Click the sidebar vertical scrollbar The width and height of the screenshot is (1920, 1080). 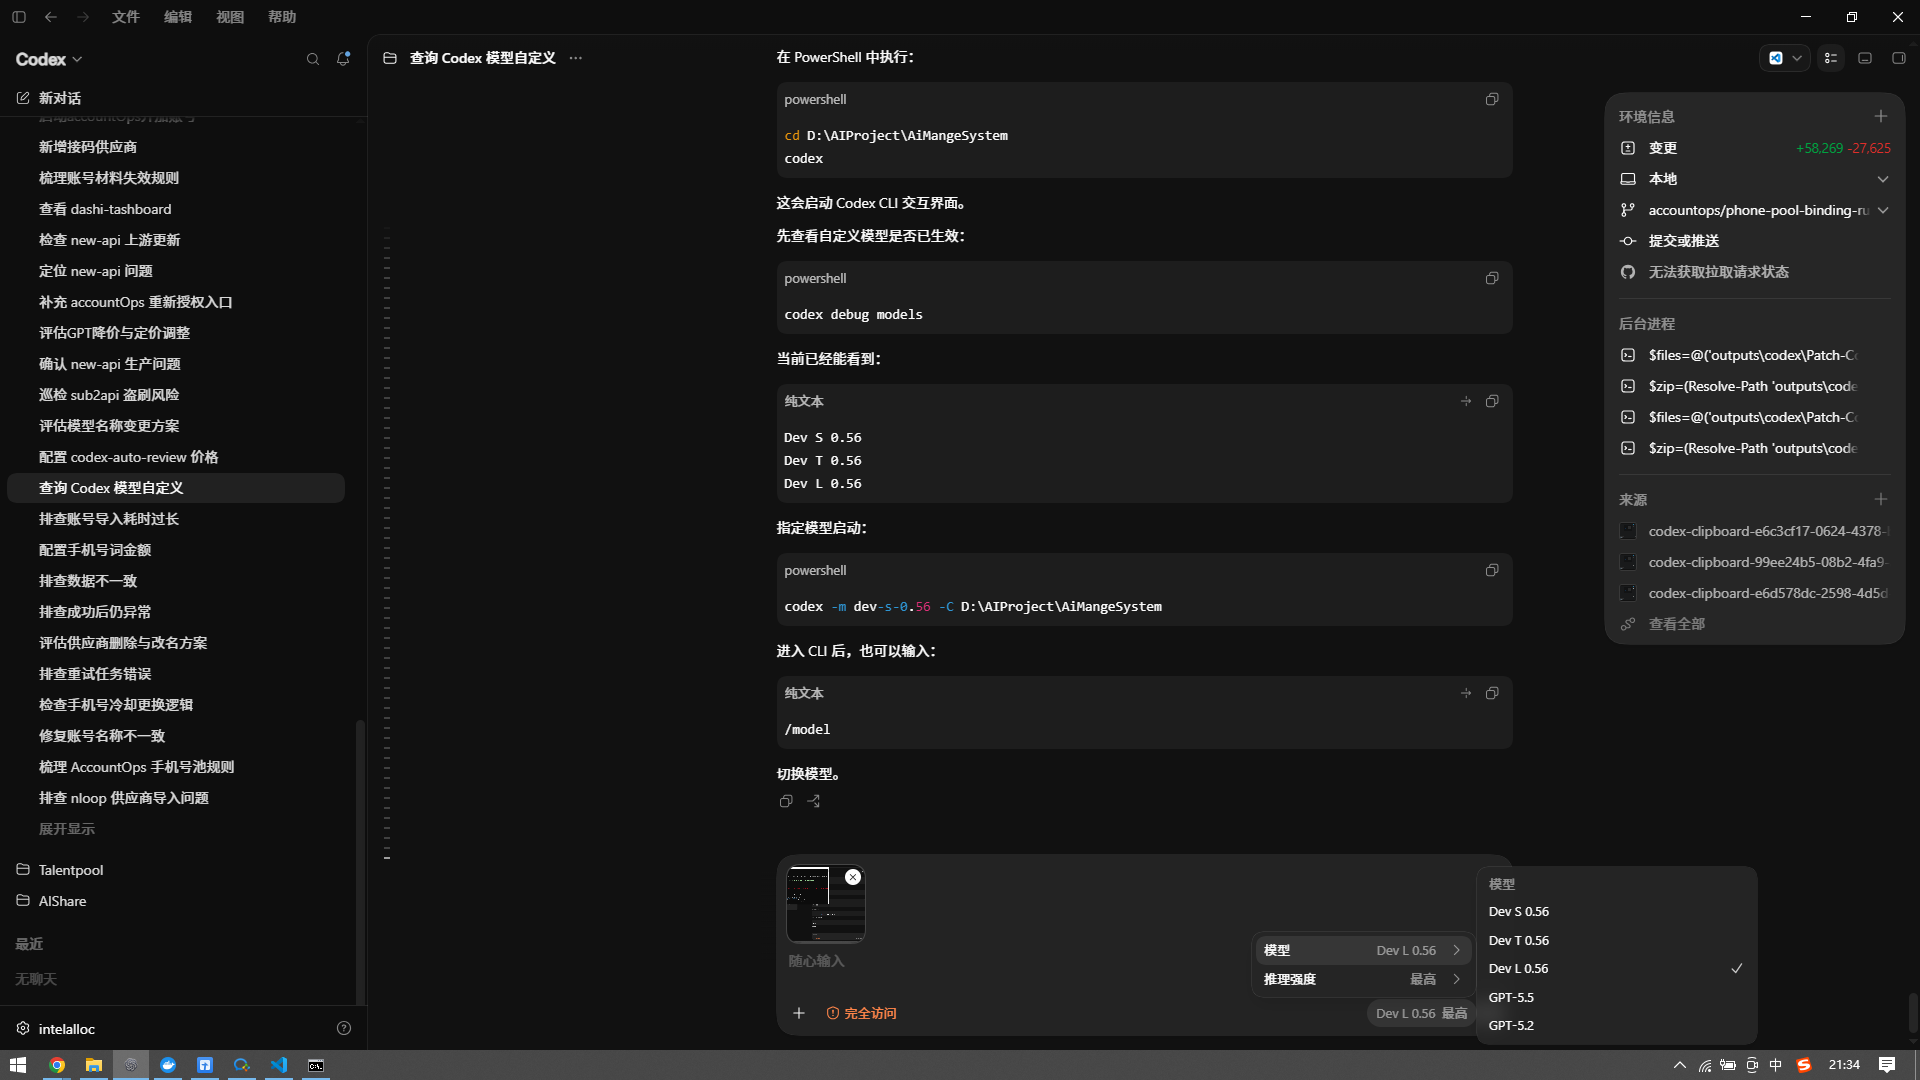tap(360, 860)
